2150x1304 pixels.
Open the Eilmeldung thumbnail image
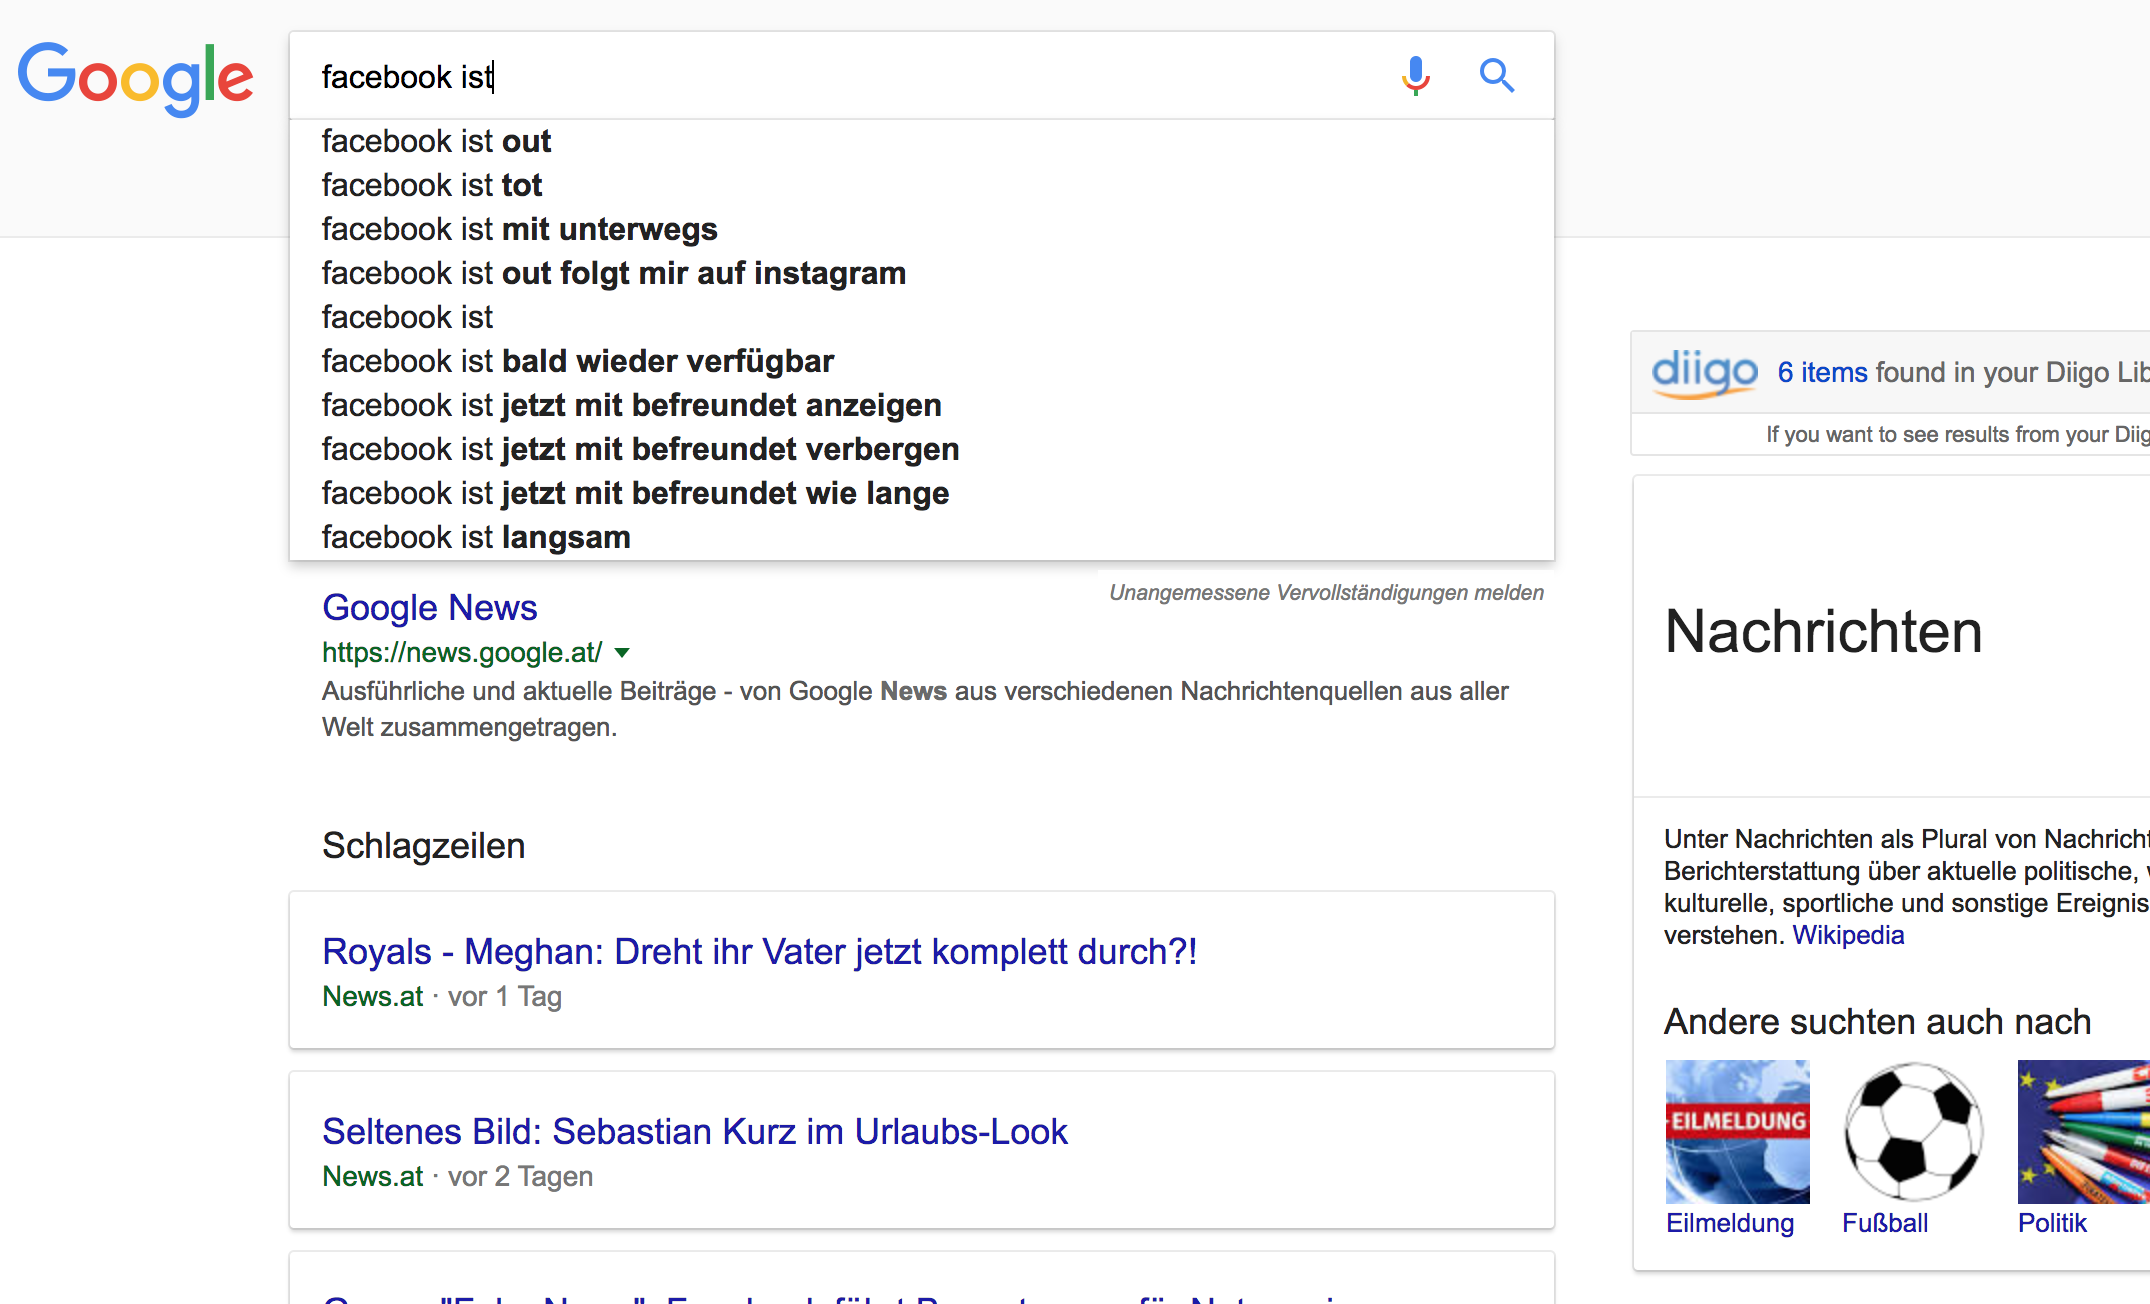1737,1131
